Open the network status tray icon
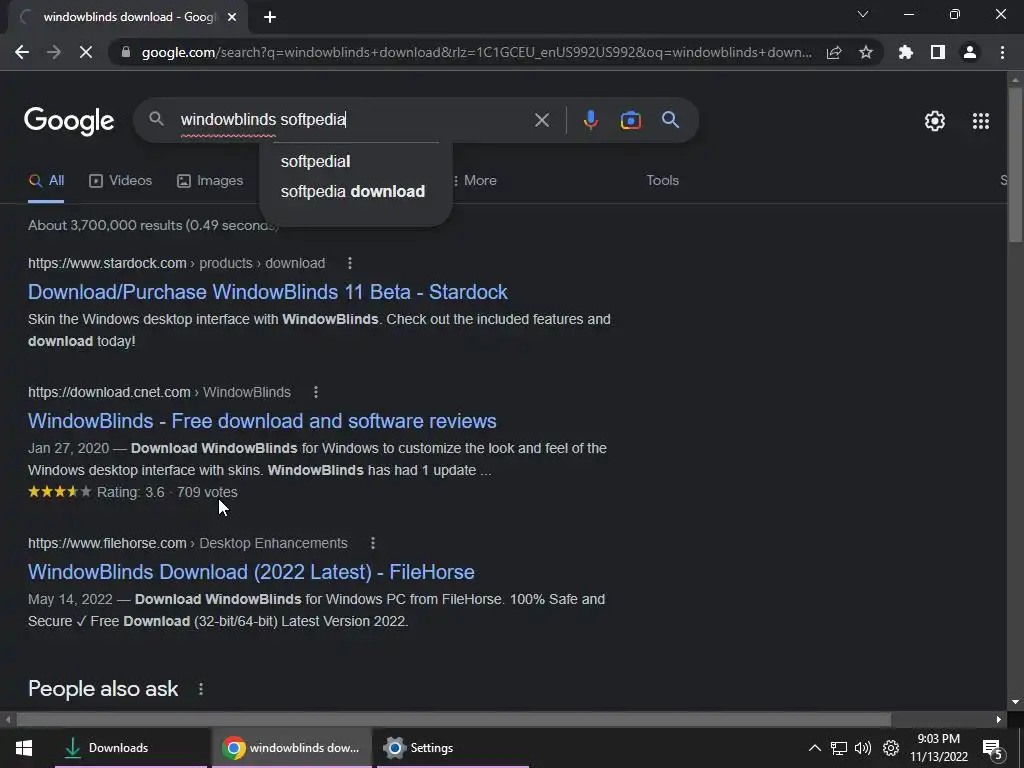The height and width of the screenshot is (768, 1024). 839,748
